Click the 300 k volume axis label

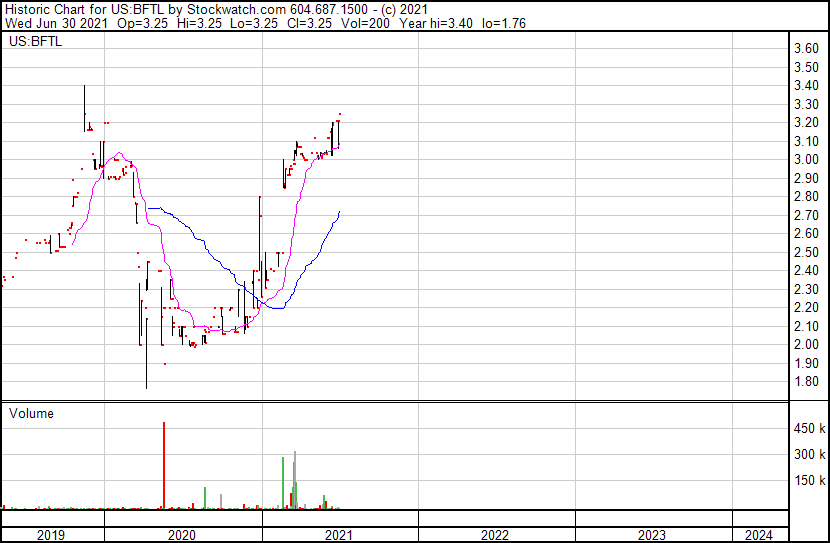809,455
